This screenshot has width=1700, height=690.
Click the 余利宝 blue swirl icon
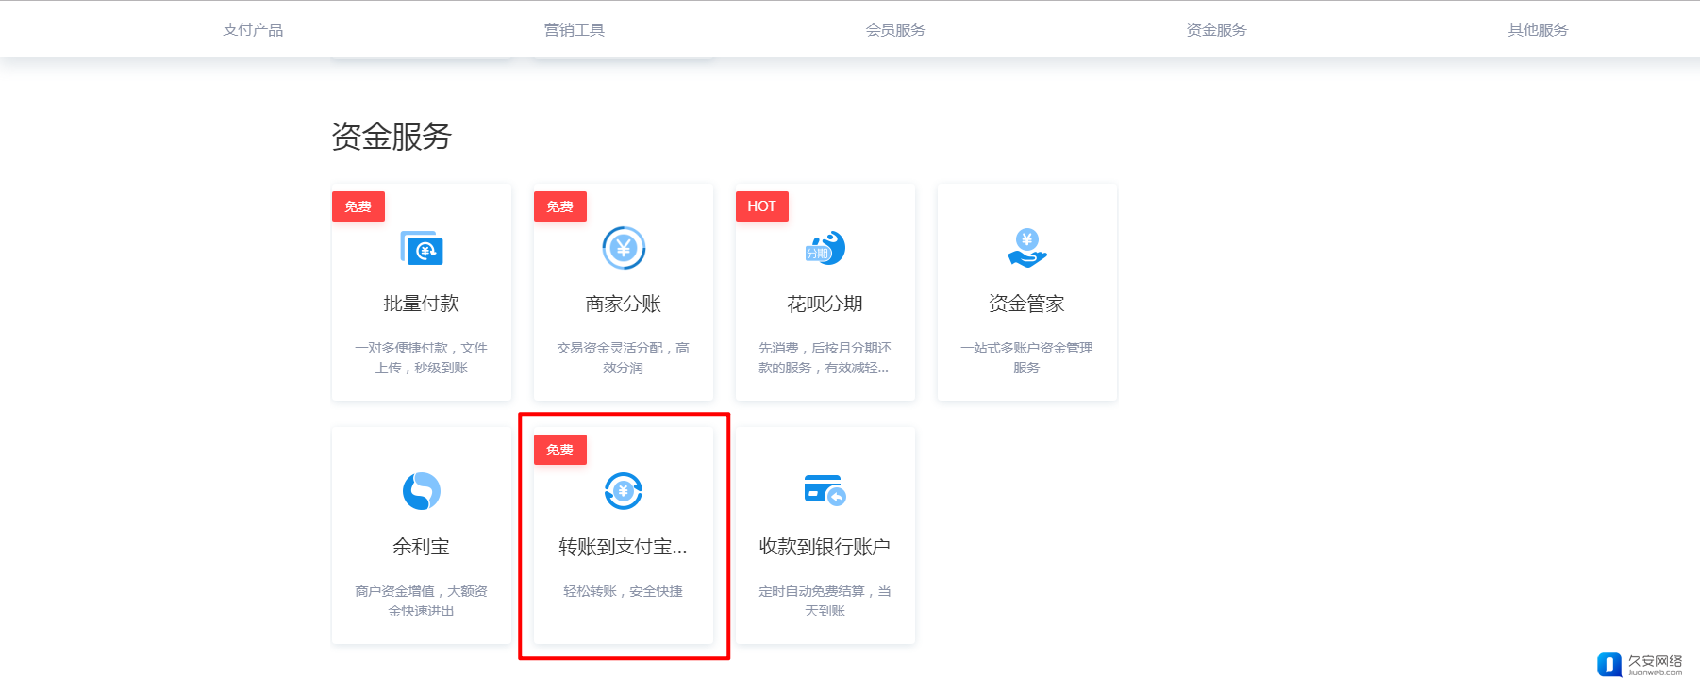coord(421,491)
